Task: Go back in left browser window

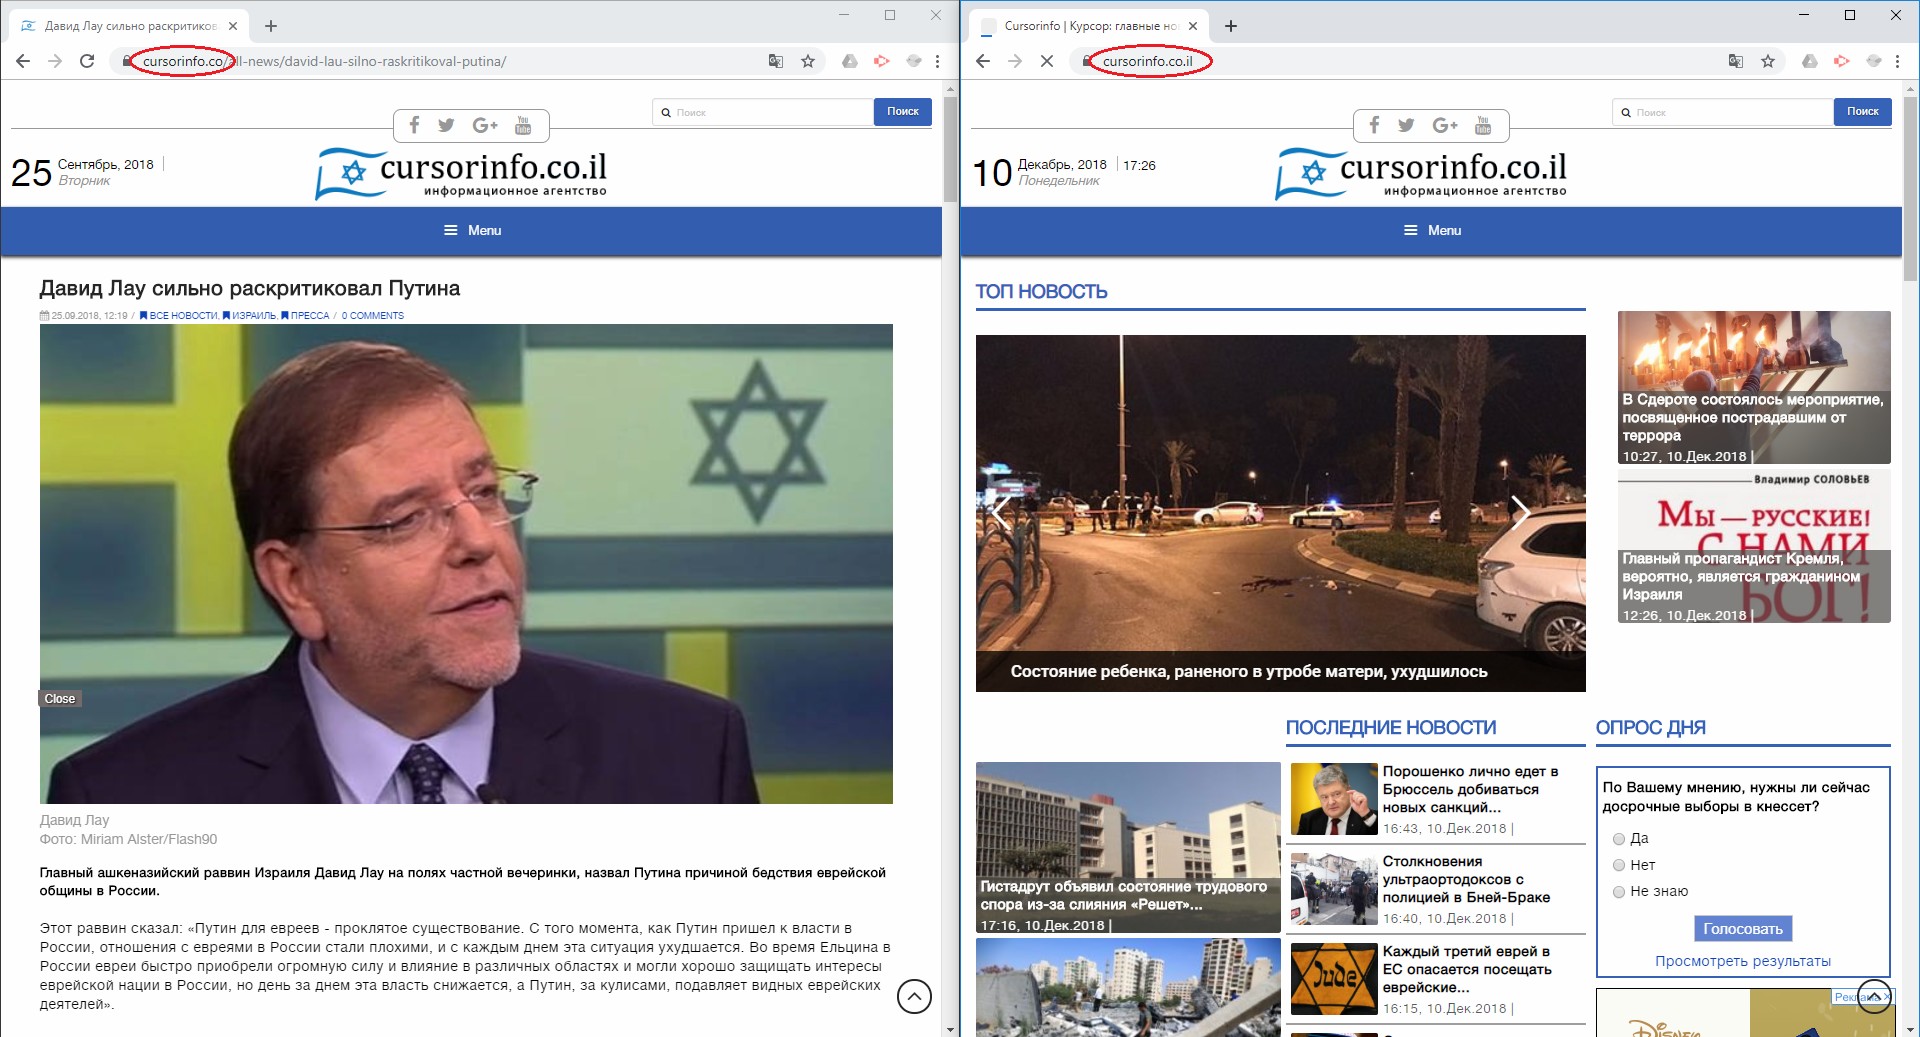Action: pyautogui.click(x=23, y=61)
